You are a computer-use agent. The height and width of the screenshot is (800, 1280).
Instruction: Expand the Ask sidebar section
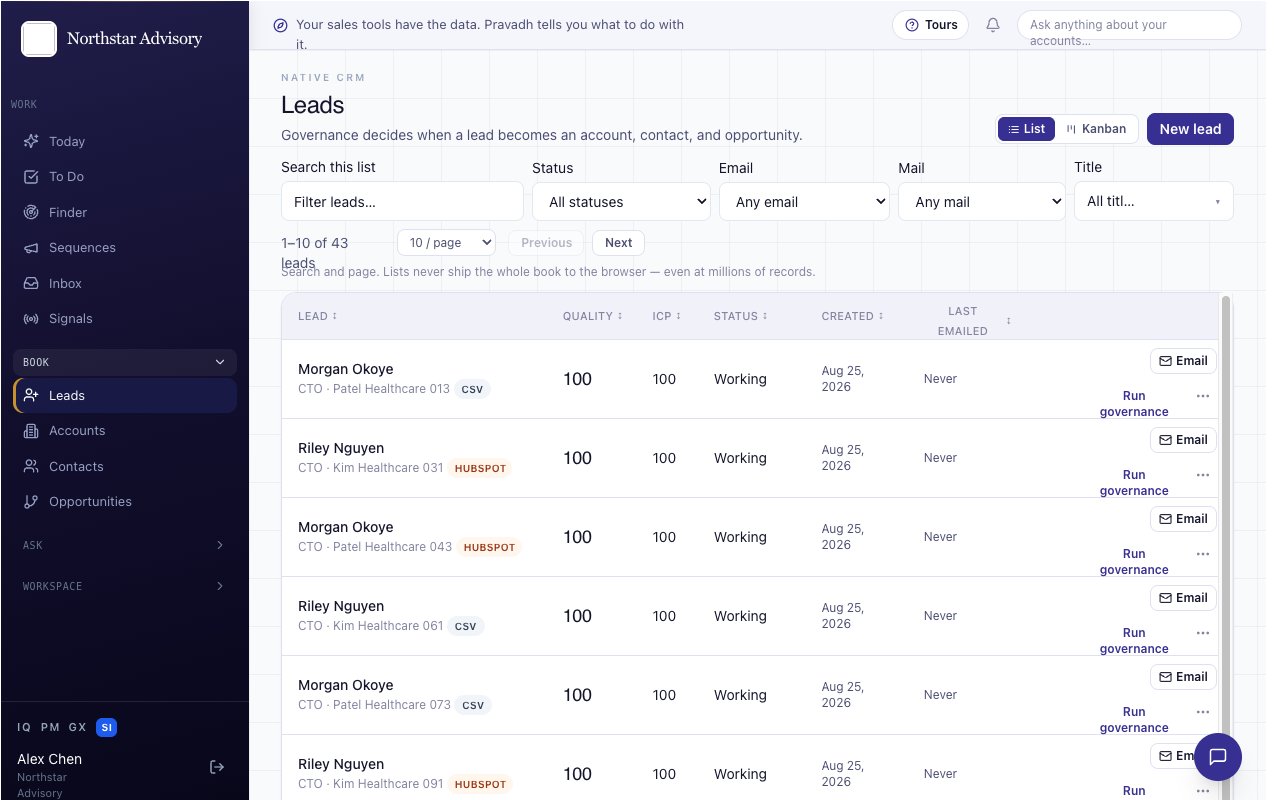point(125,545)
